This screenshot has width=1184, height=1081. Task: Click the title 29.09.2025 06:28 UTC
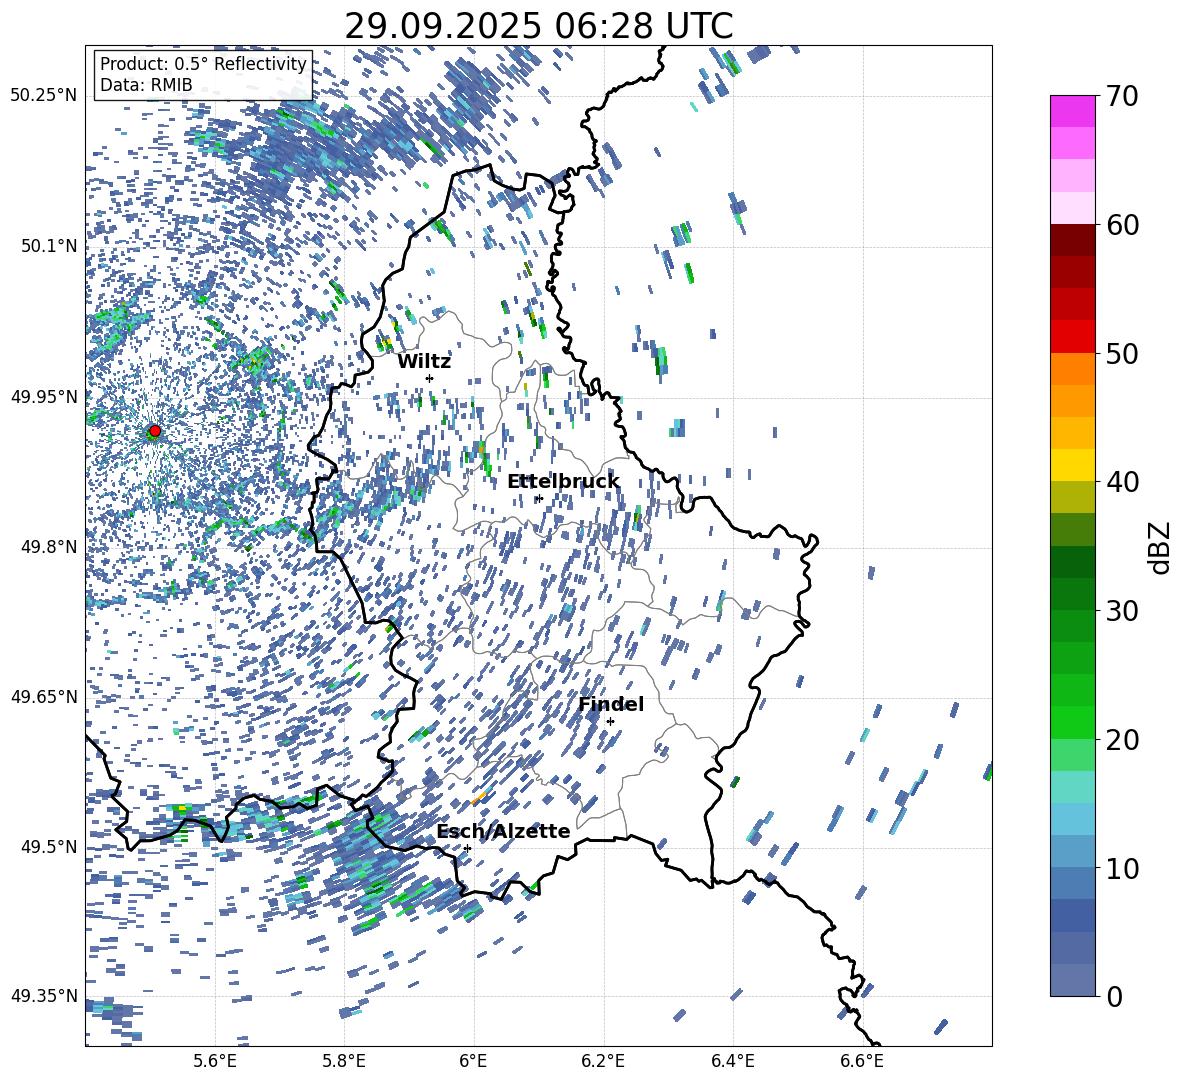[x=539, y=26]
